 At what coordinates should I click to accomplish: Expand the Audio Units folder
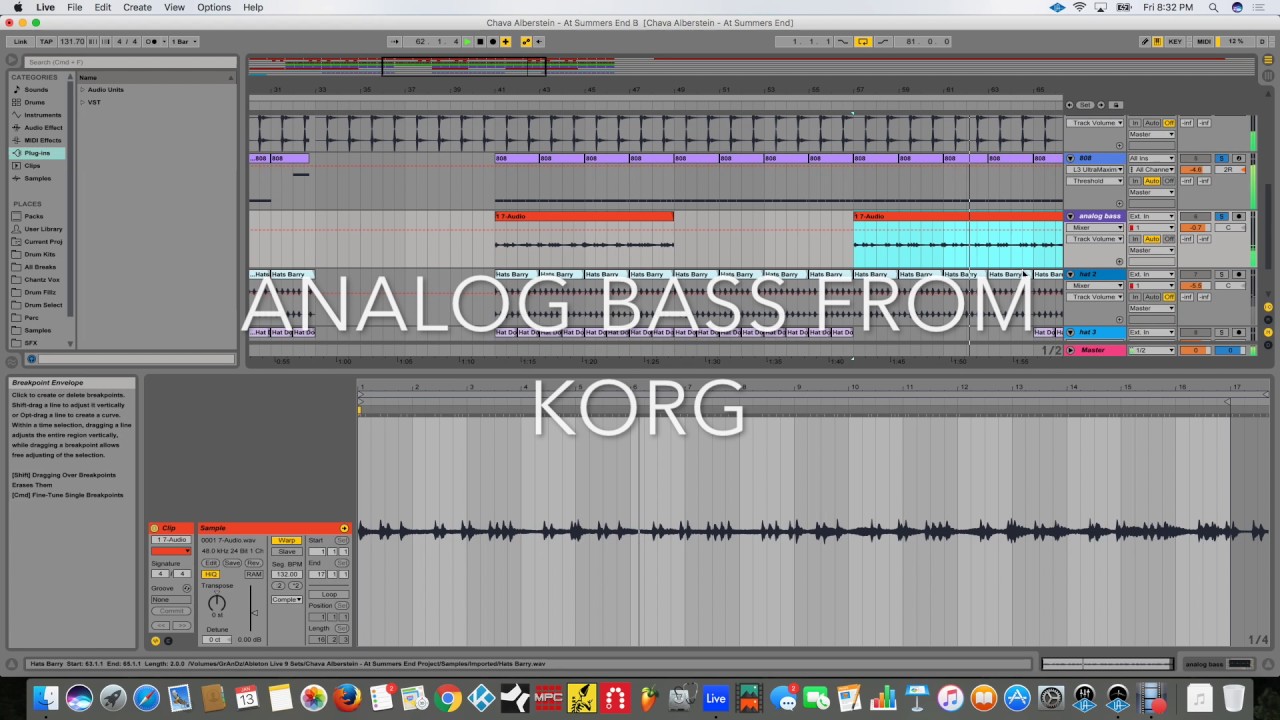tap(83, 90)
